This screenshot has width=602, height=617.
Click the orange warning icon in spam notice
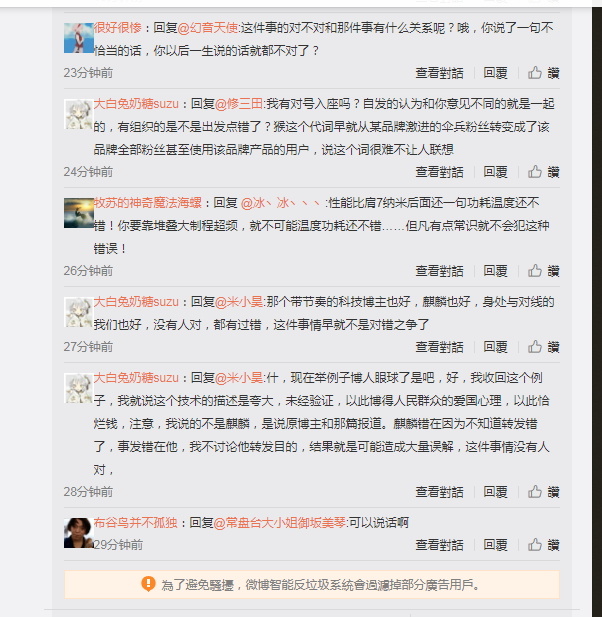148,584
